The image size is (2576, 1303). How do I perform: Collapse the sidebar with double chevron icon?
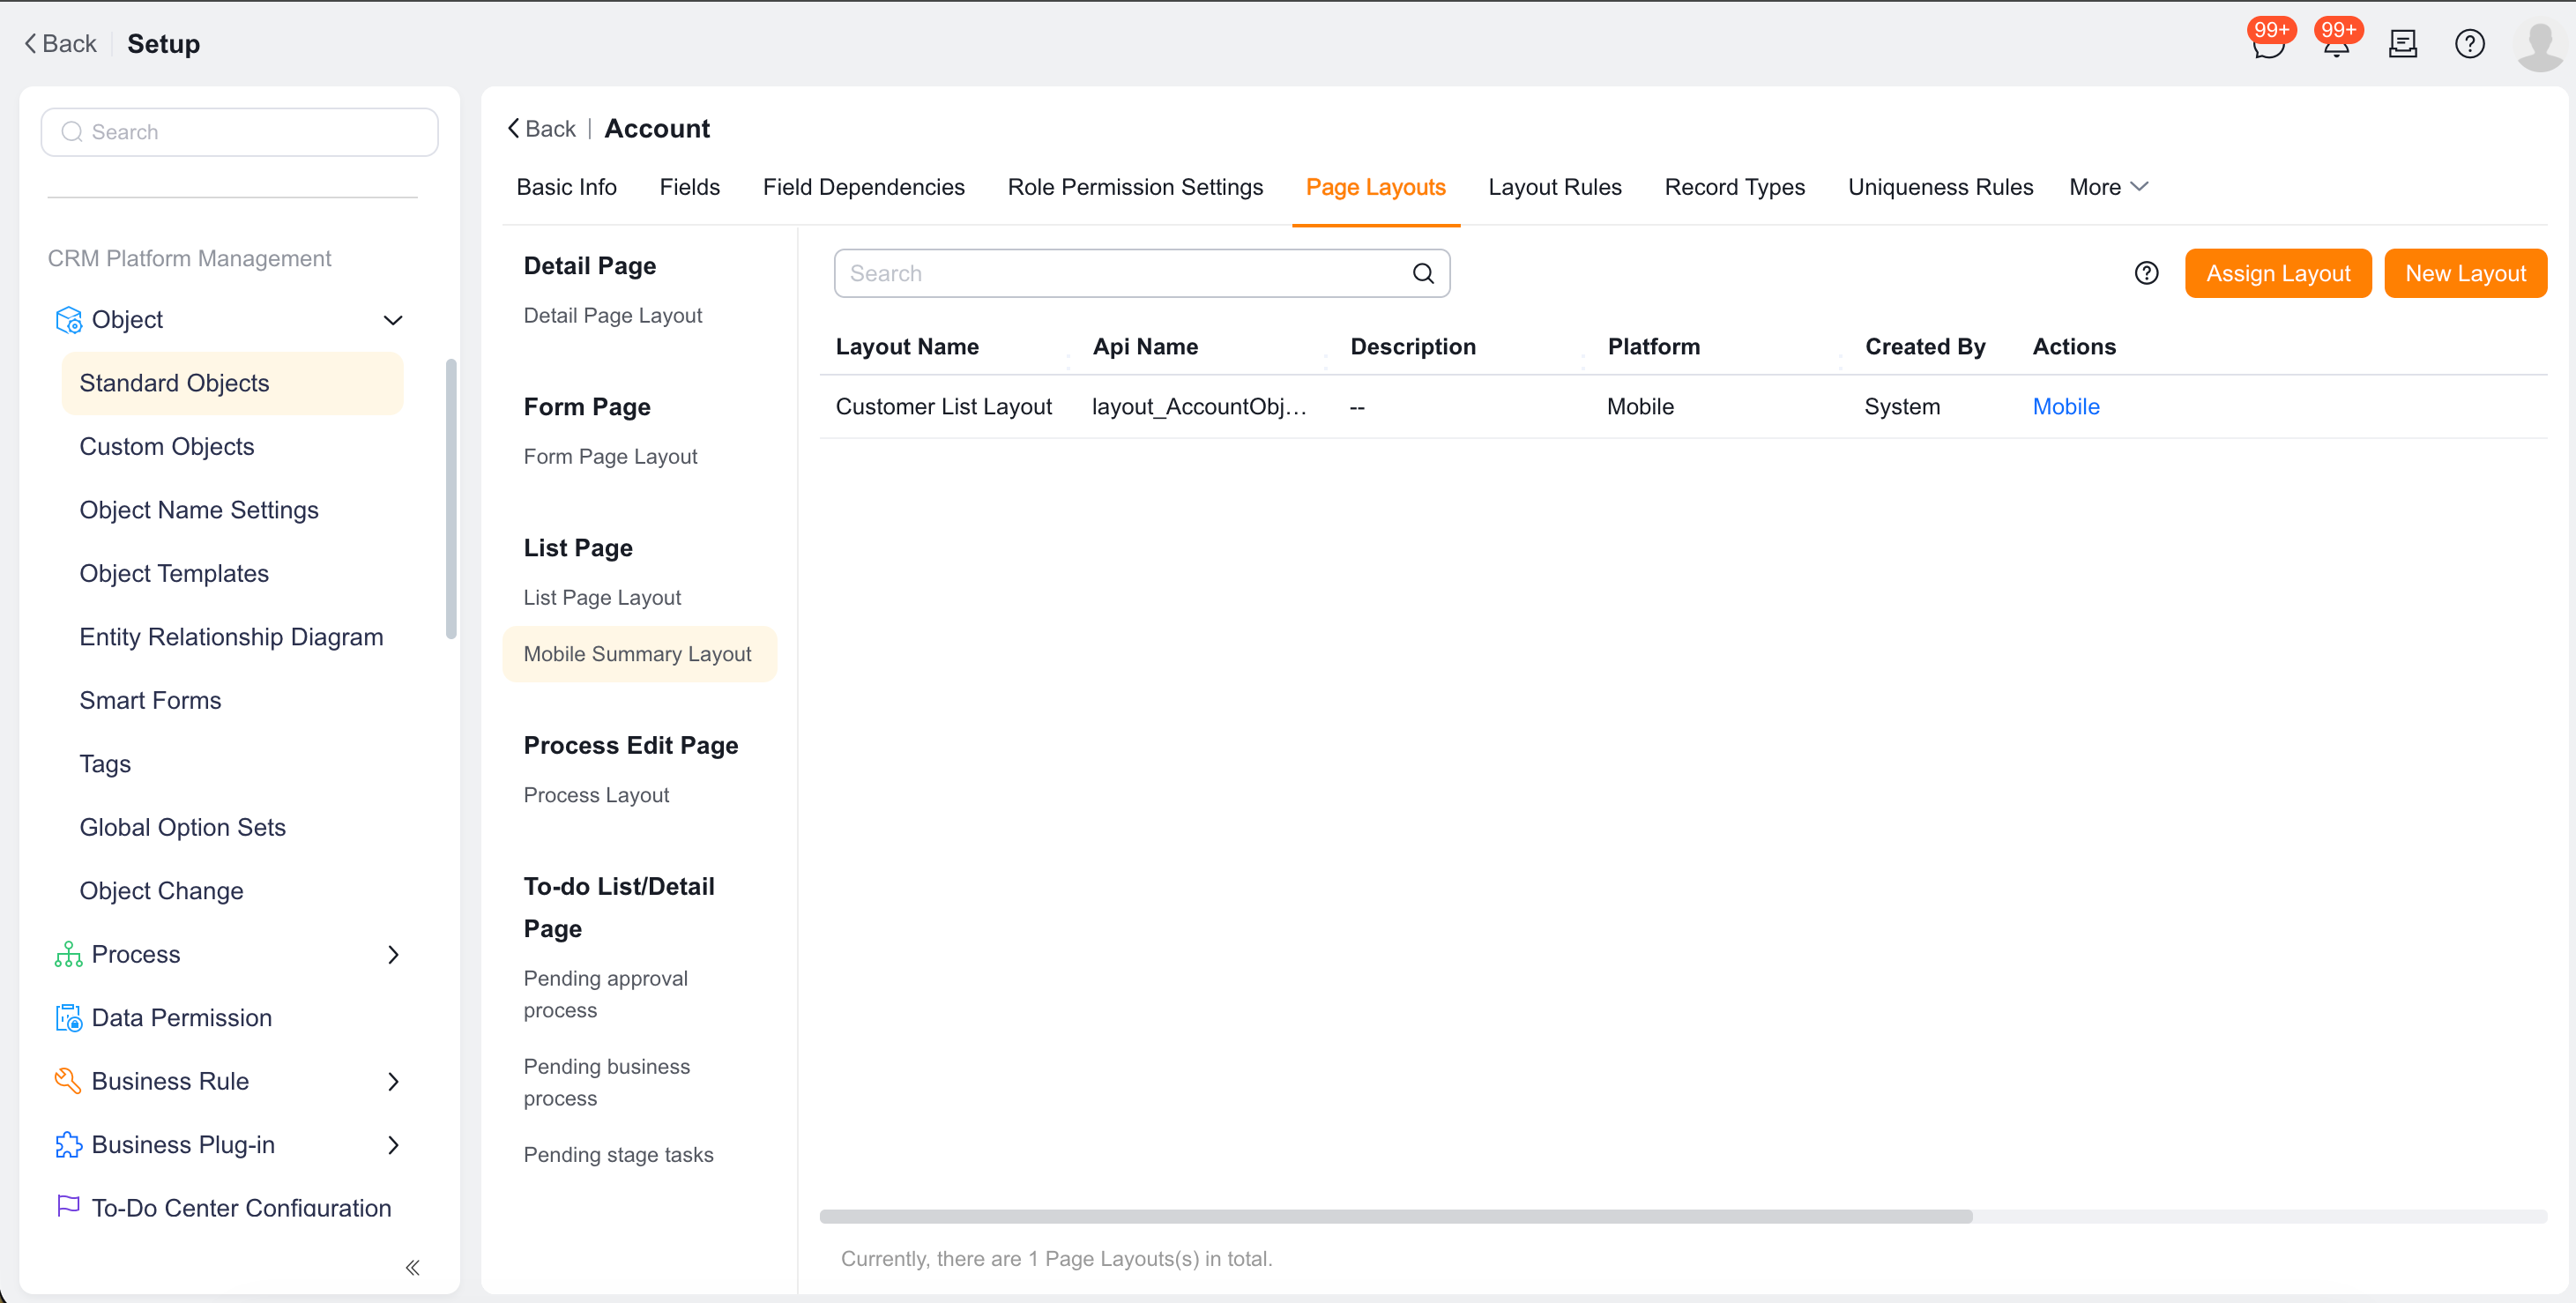pyautogui.click(x=413, y=1267)
